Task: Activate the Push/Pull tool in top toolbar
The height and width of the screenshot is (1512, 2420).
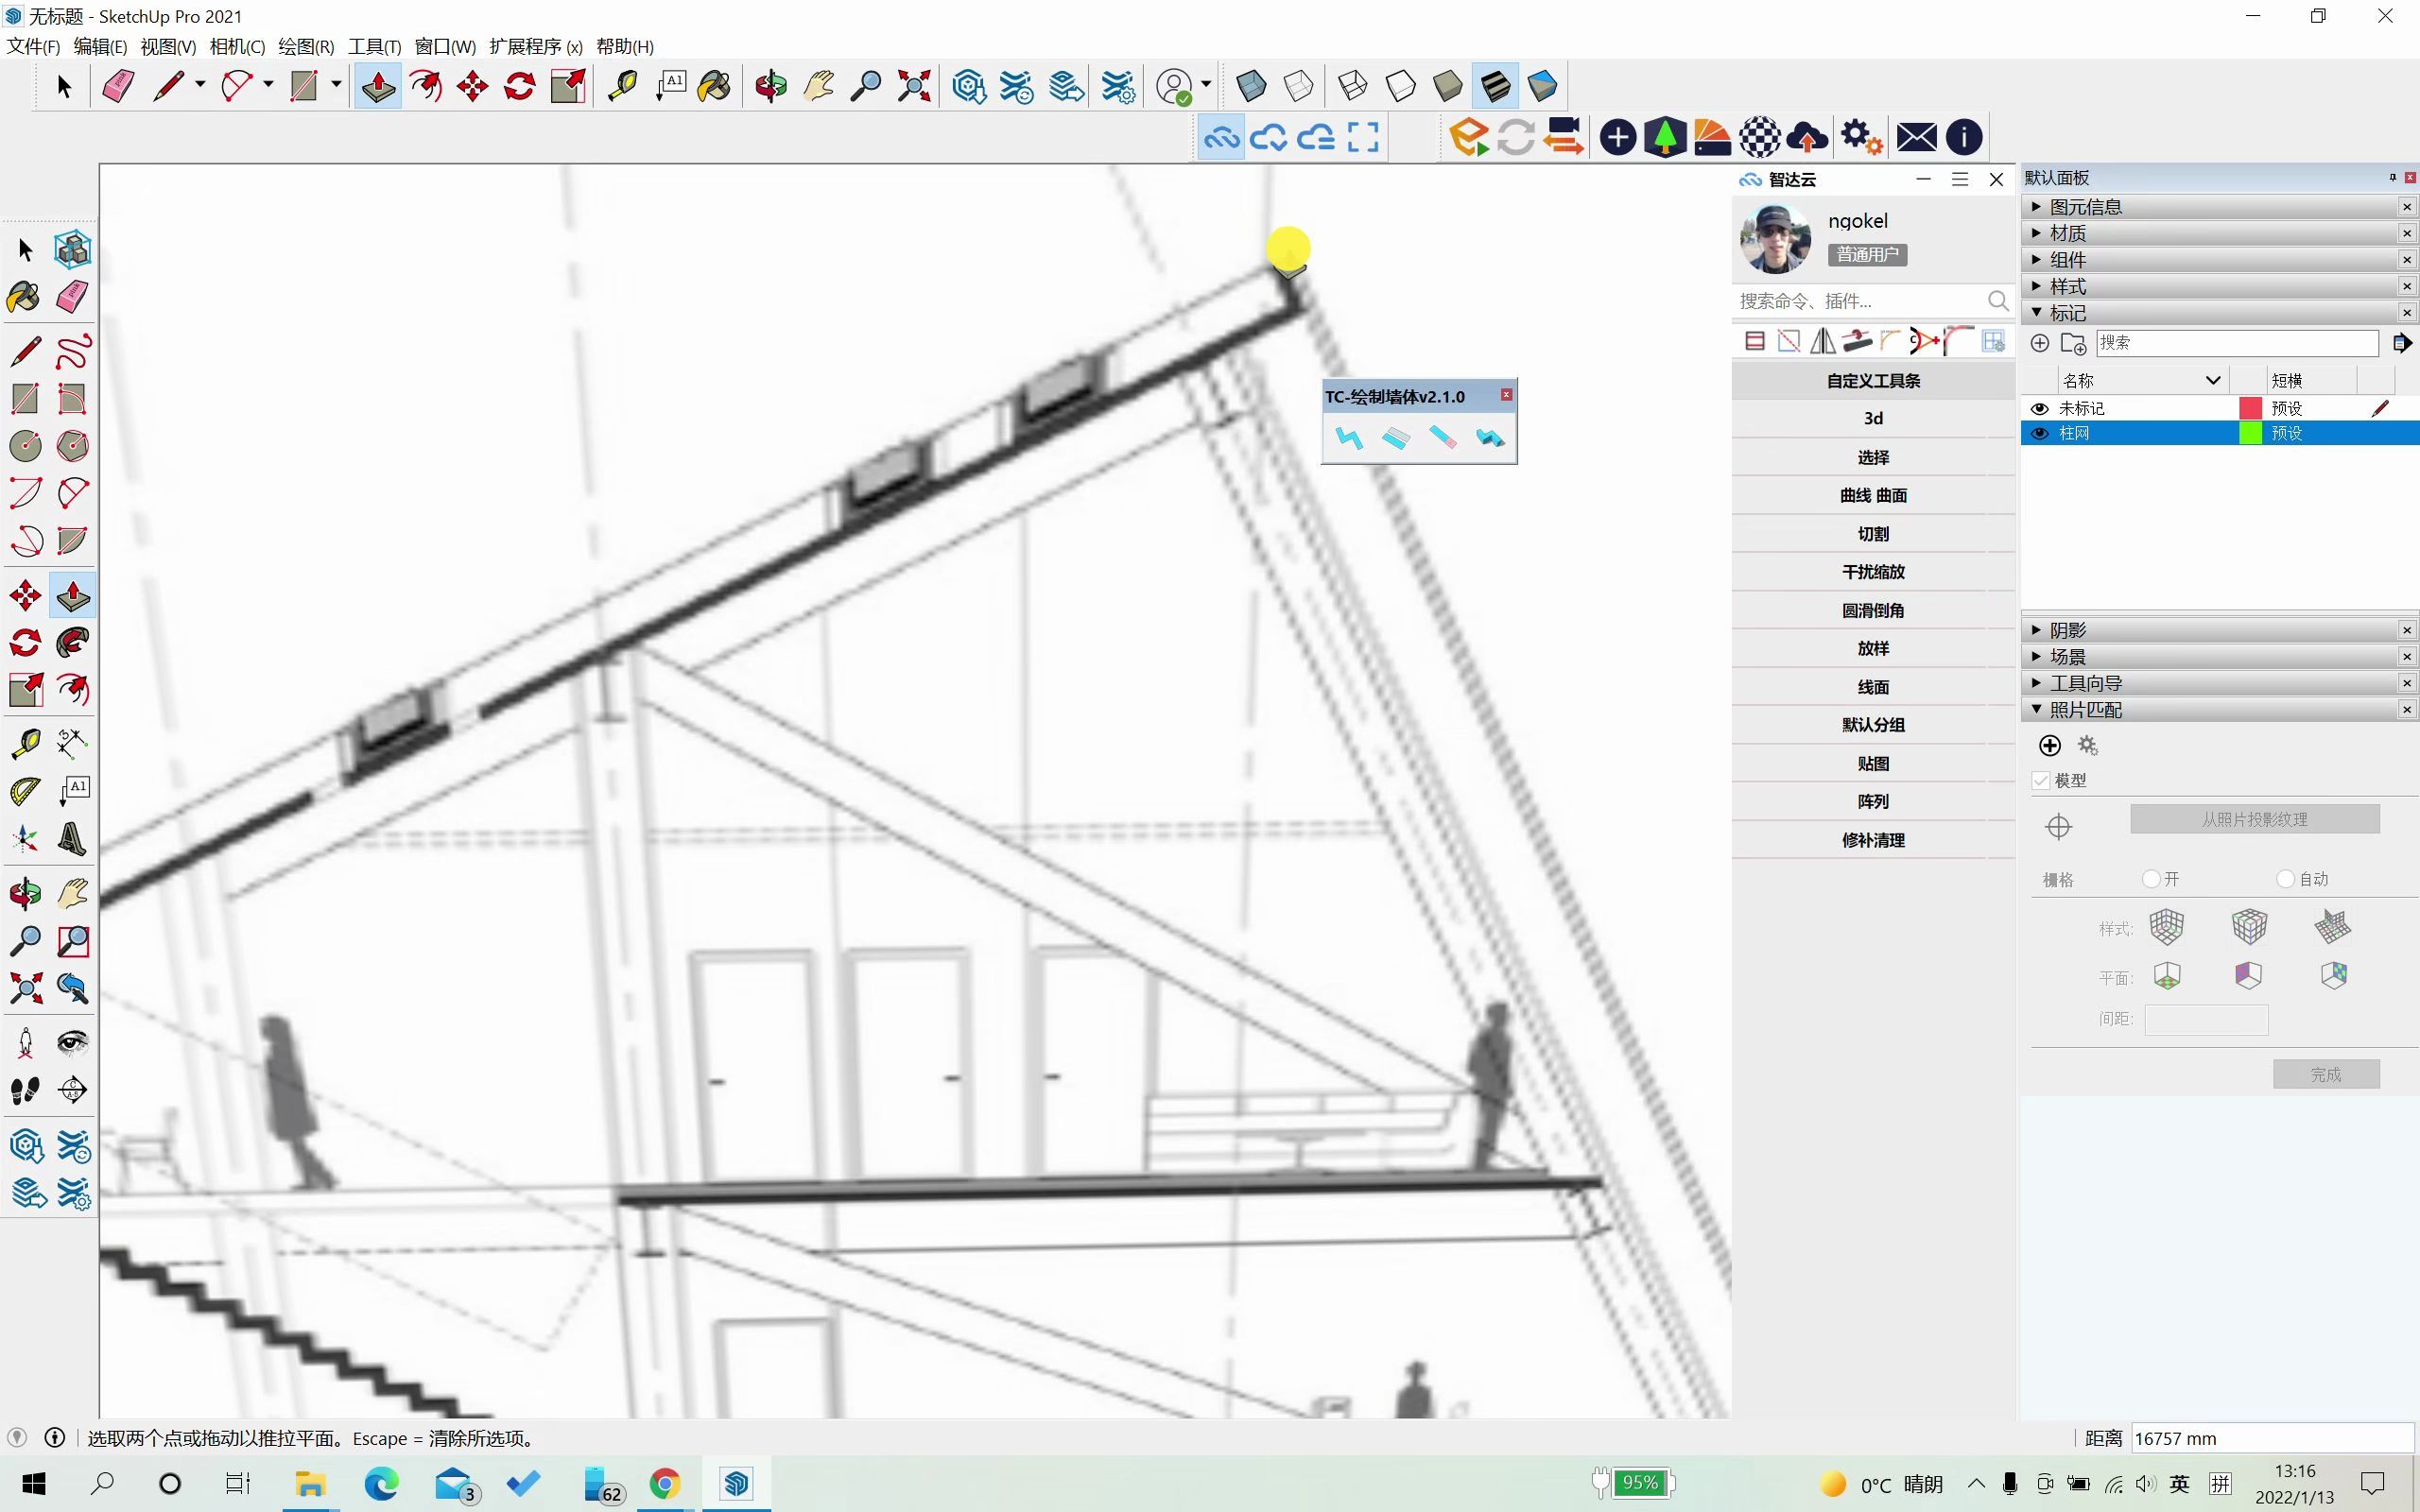Action: pos(377,86)
